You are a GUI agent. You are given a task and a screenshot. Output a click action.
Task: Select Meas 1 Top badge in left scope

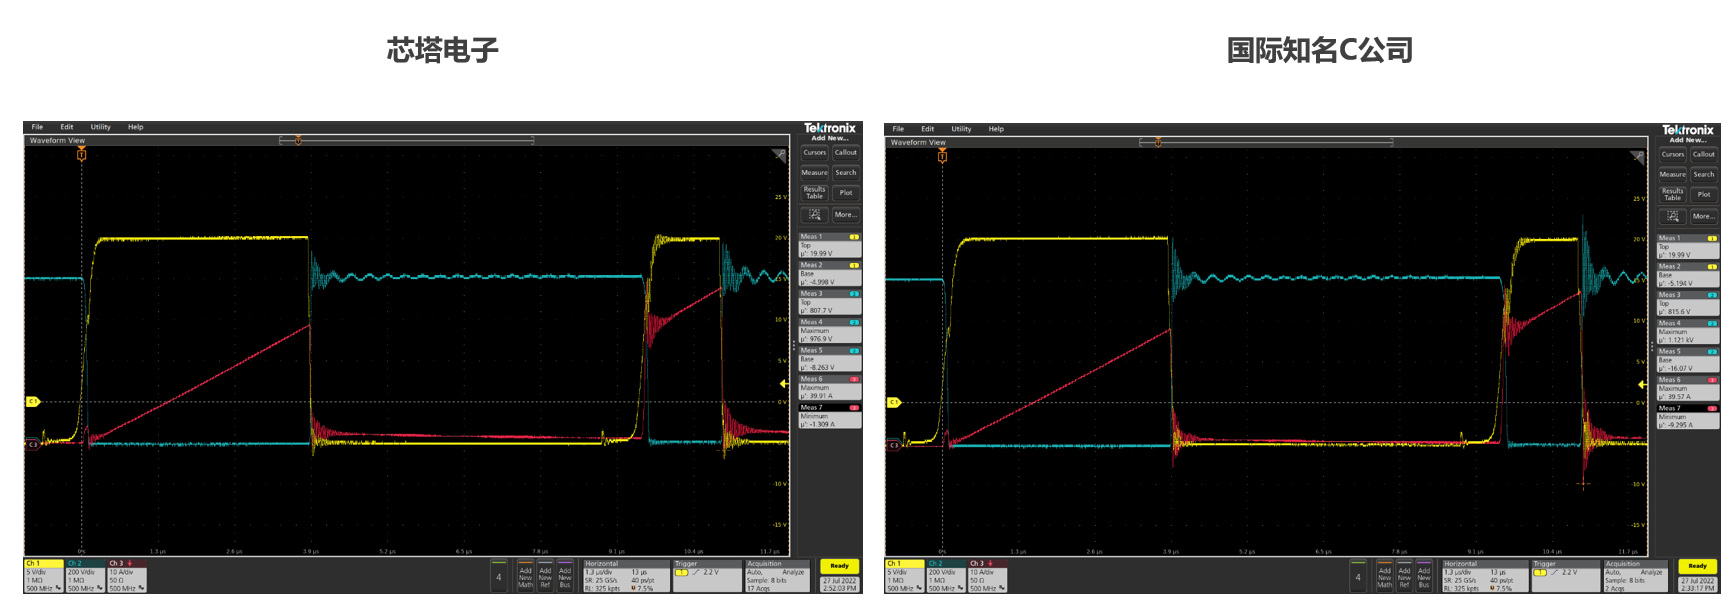(x=830, y=246)
